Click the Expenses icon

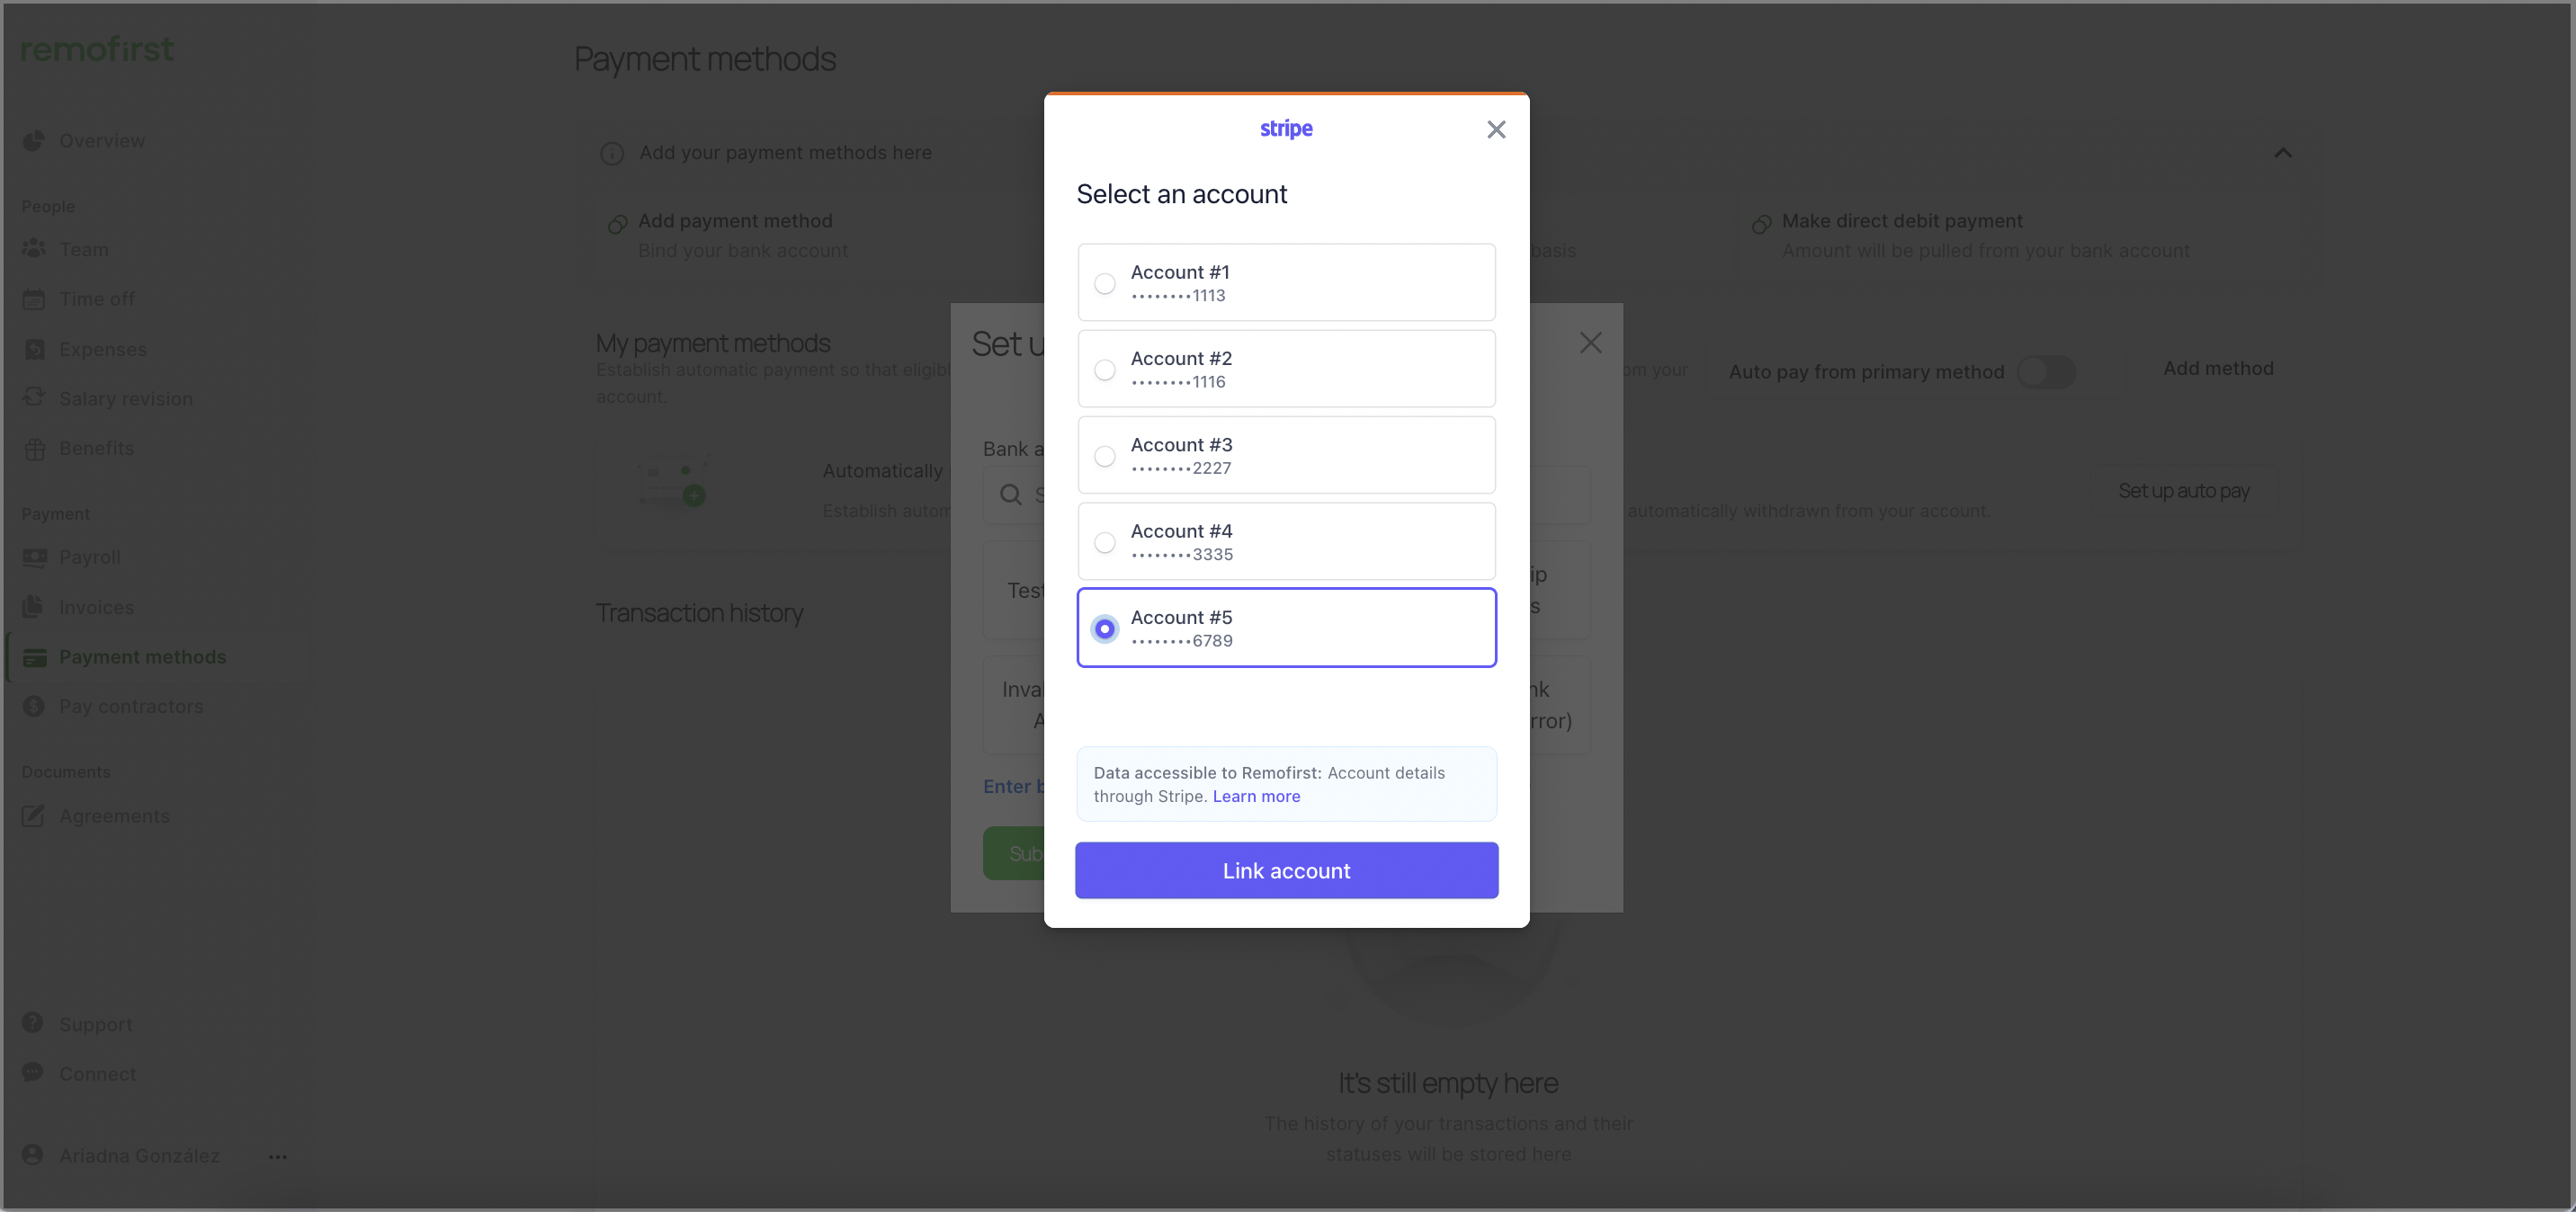(34, 348)
